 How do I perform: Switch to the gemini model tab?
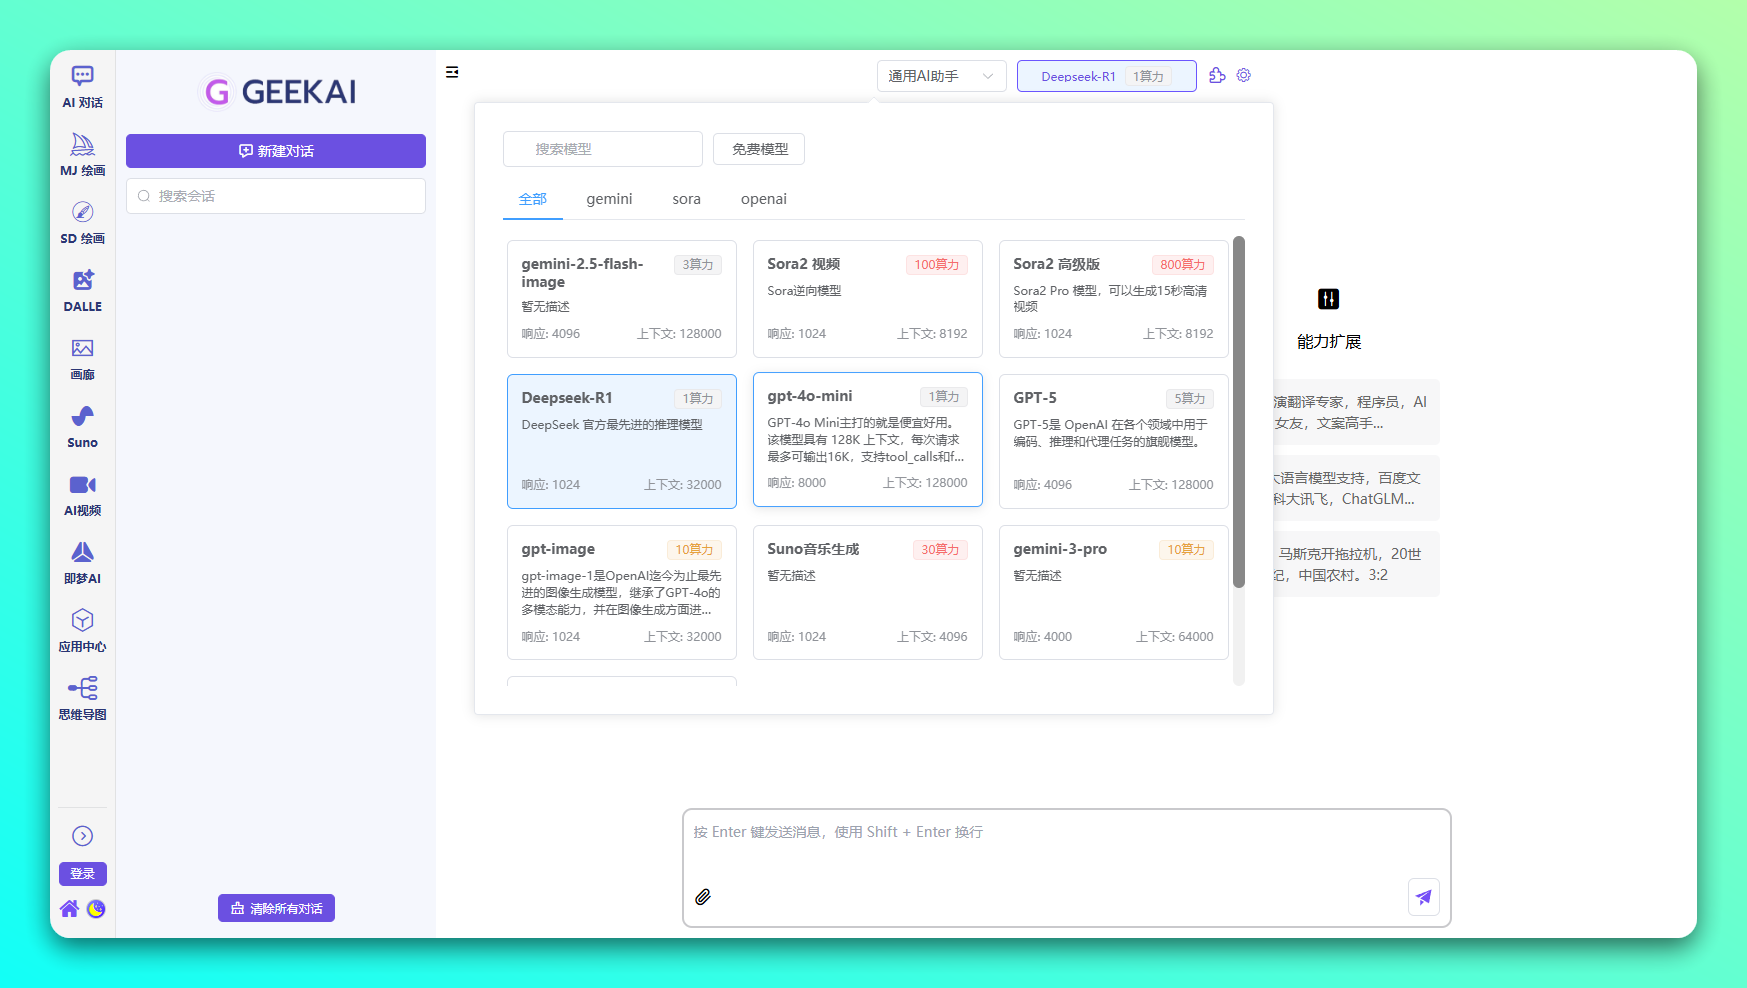[x=609, y=199]
